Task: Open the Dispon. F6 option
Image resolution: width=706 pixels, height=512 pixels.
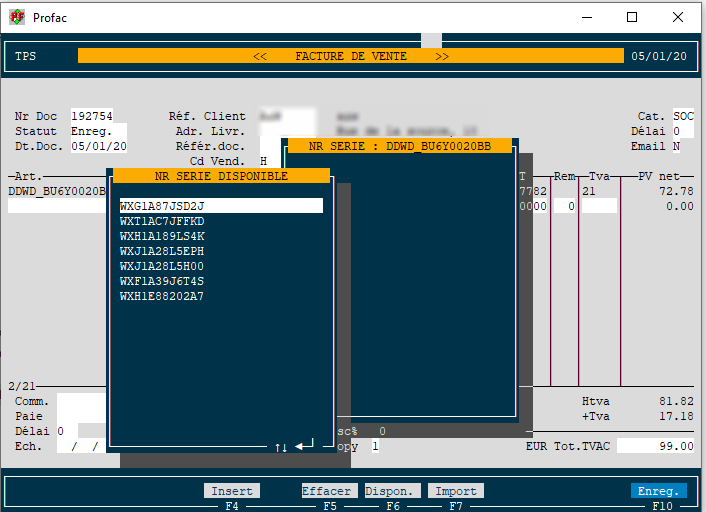Action: pyautogui.click(x=391, y=491)
